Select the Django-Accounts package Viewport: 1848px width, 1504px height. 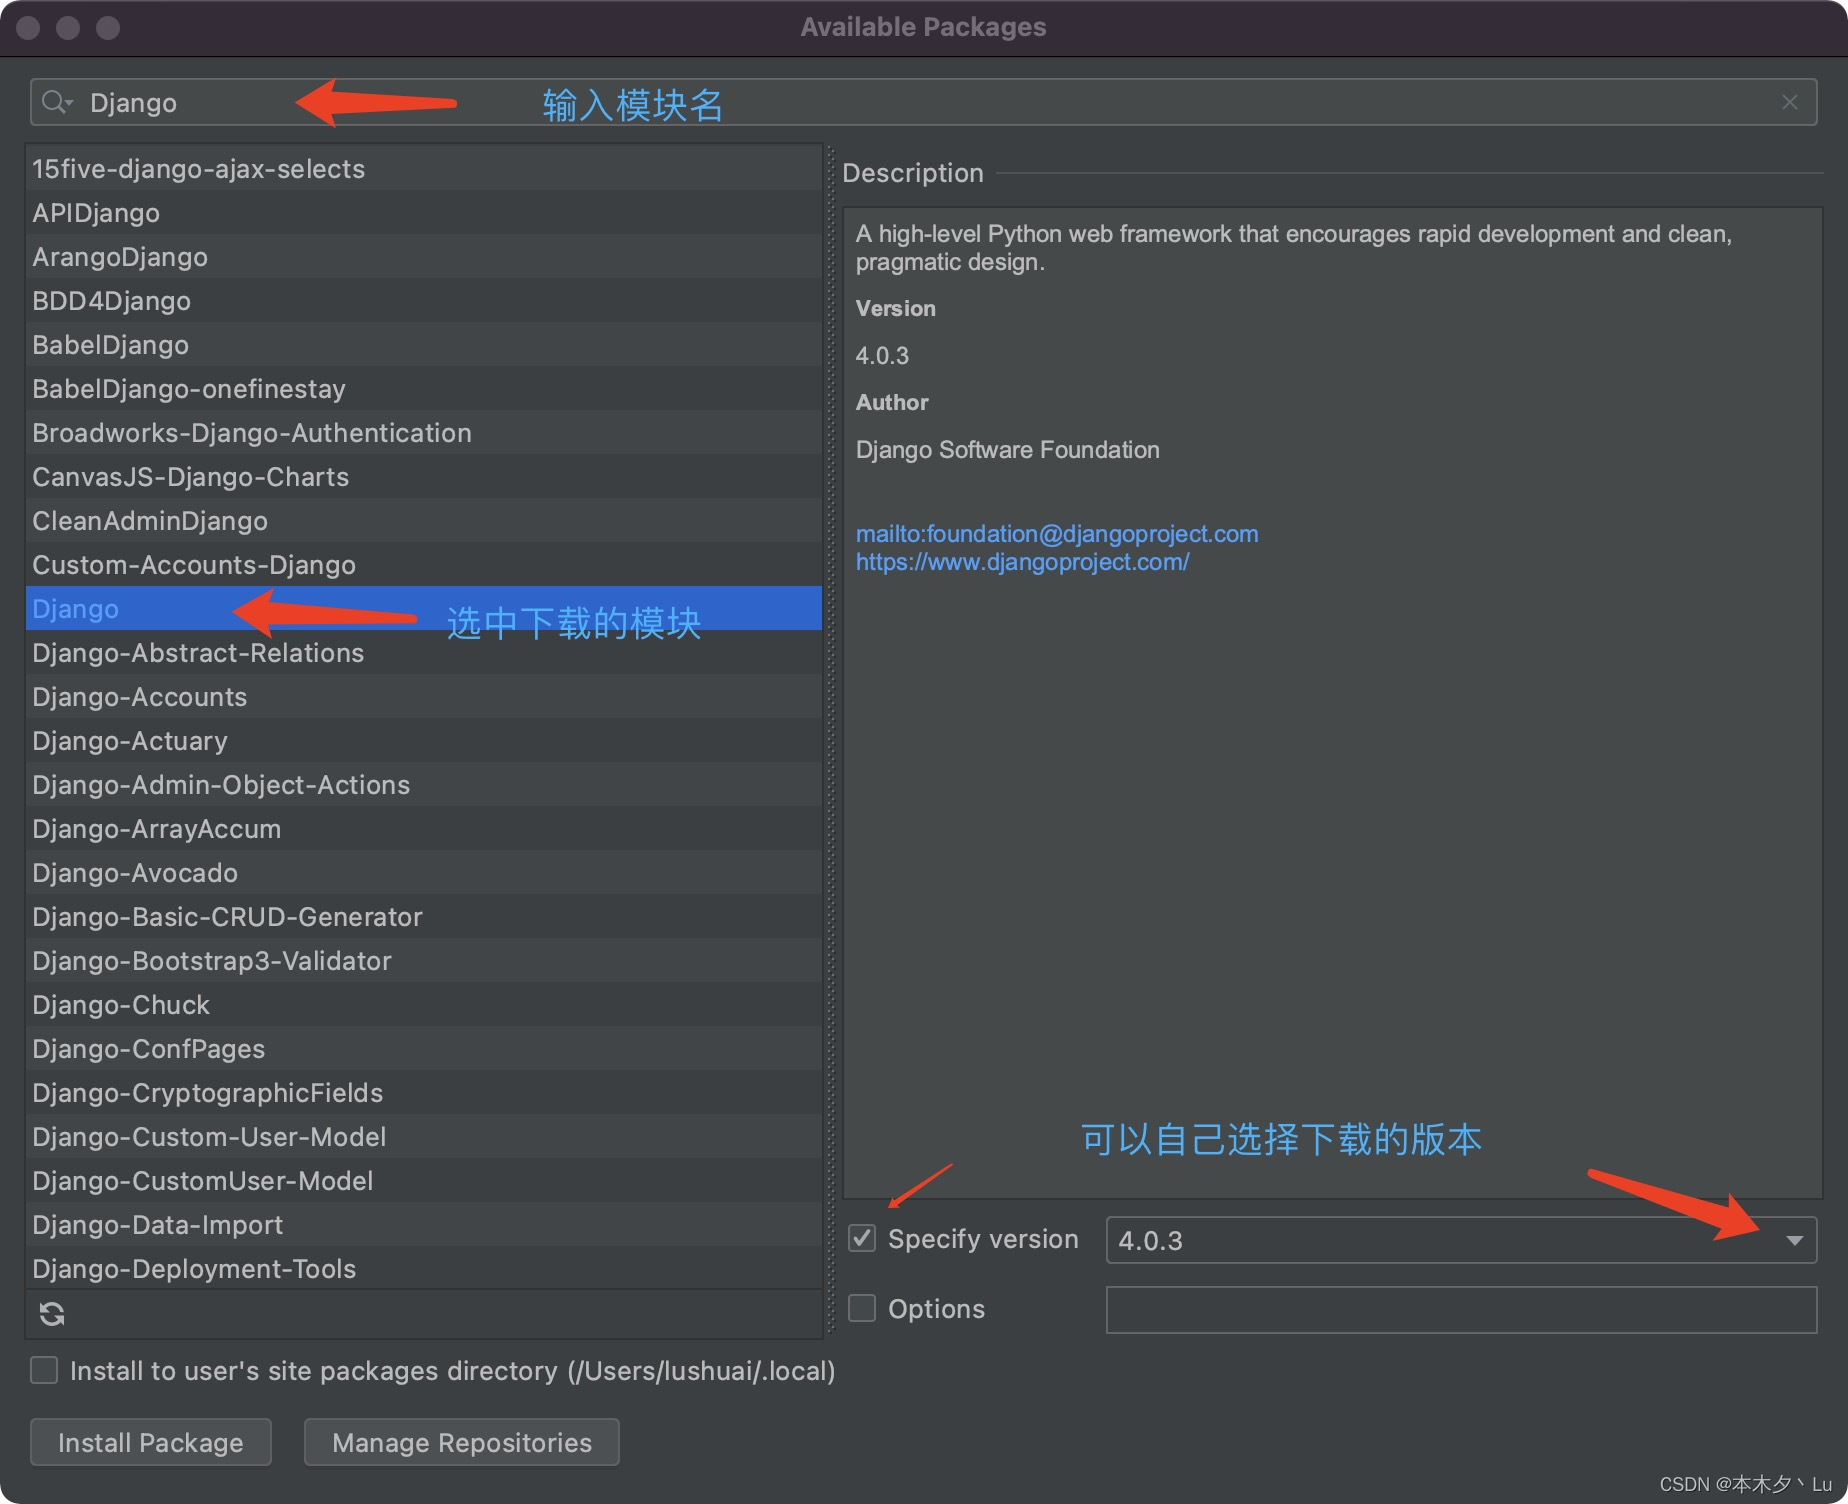point(424,697)
